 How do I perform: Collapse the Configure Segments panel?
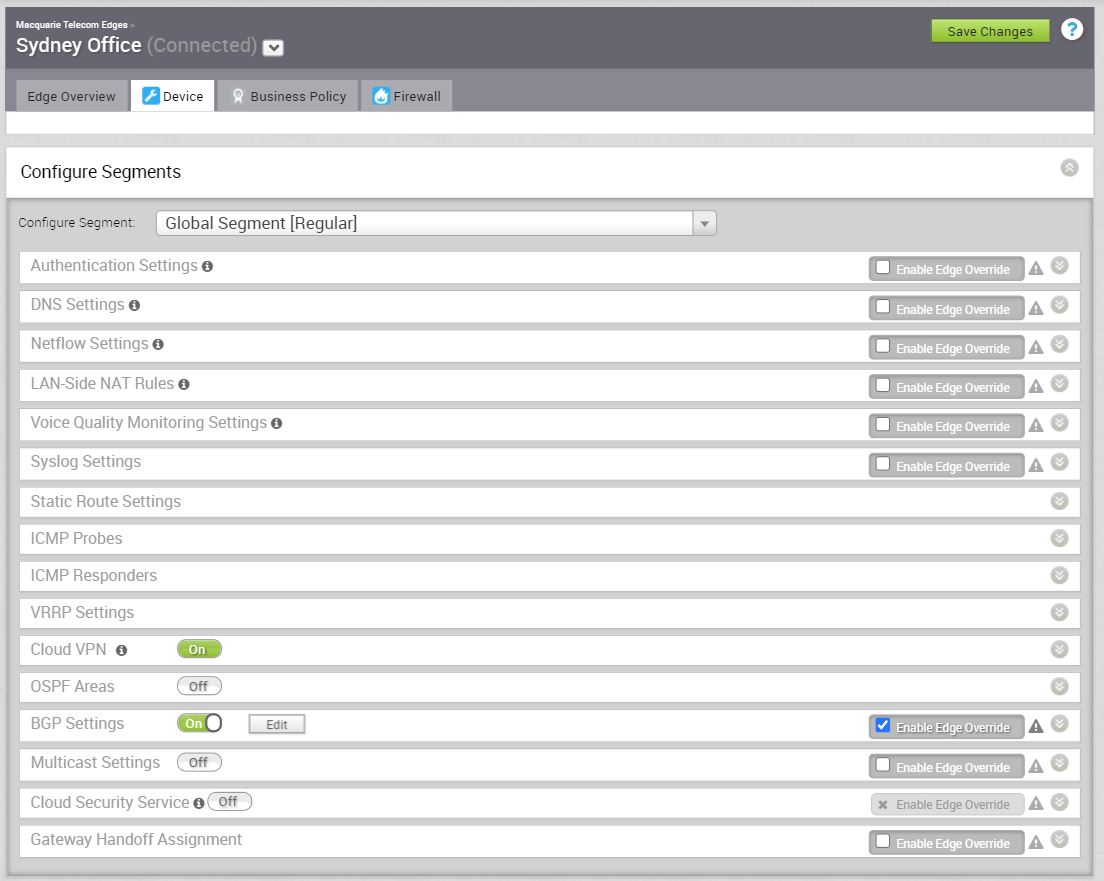[1069, 168]
